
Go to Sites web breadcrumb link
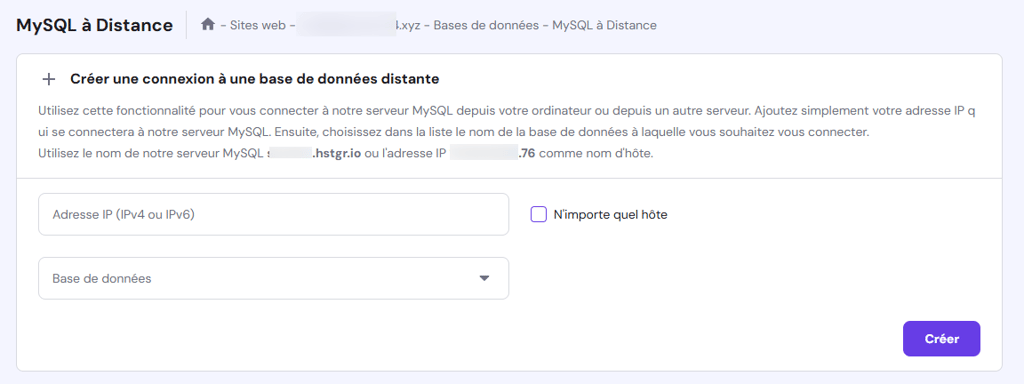[258, 25]
